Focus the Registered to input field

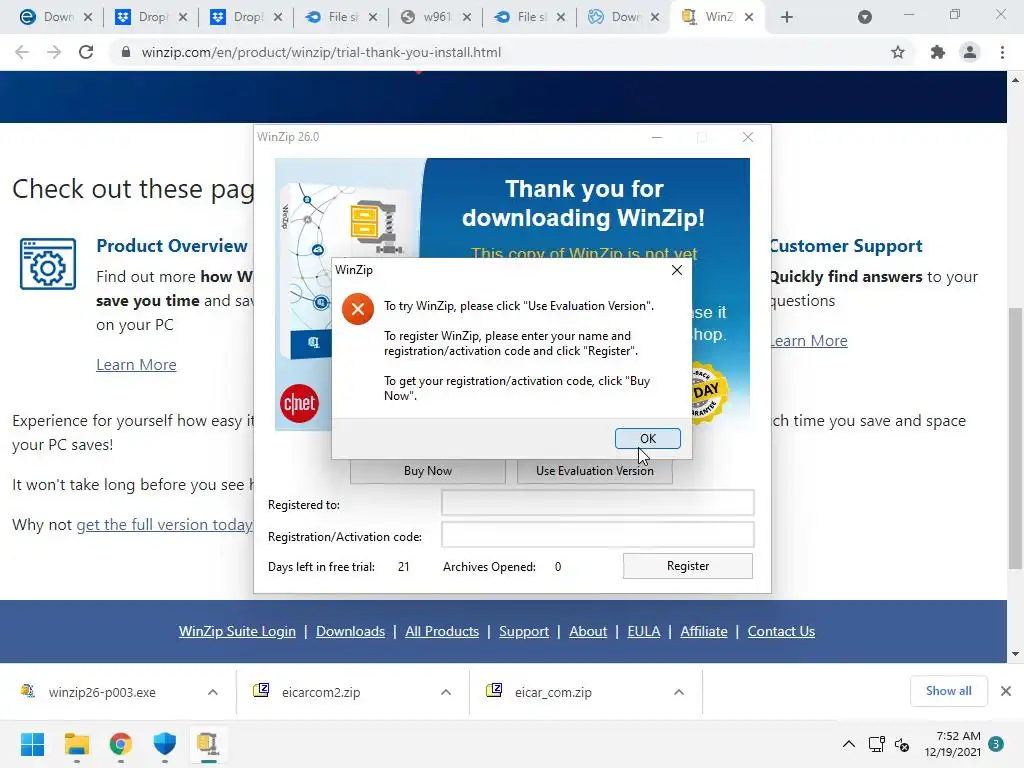[x=598, y=503]
